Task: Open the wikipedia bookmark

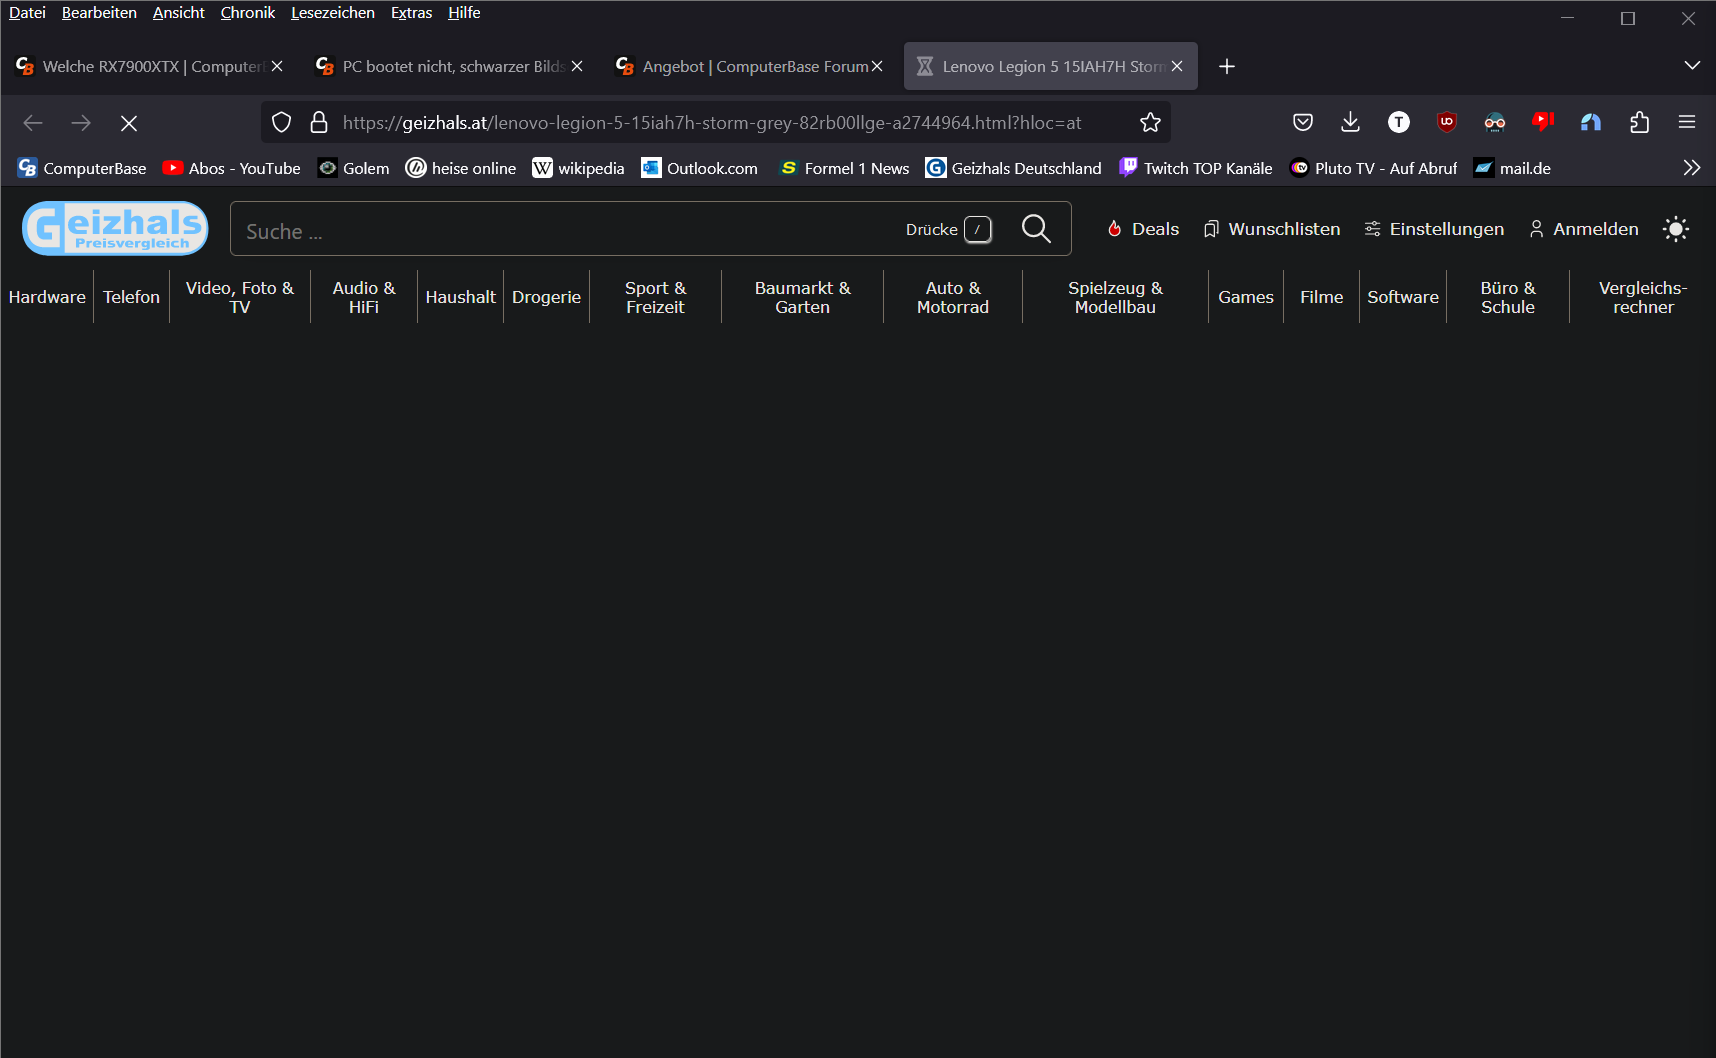Action: tap(579, 168)
